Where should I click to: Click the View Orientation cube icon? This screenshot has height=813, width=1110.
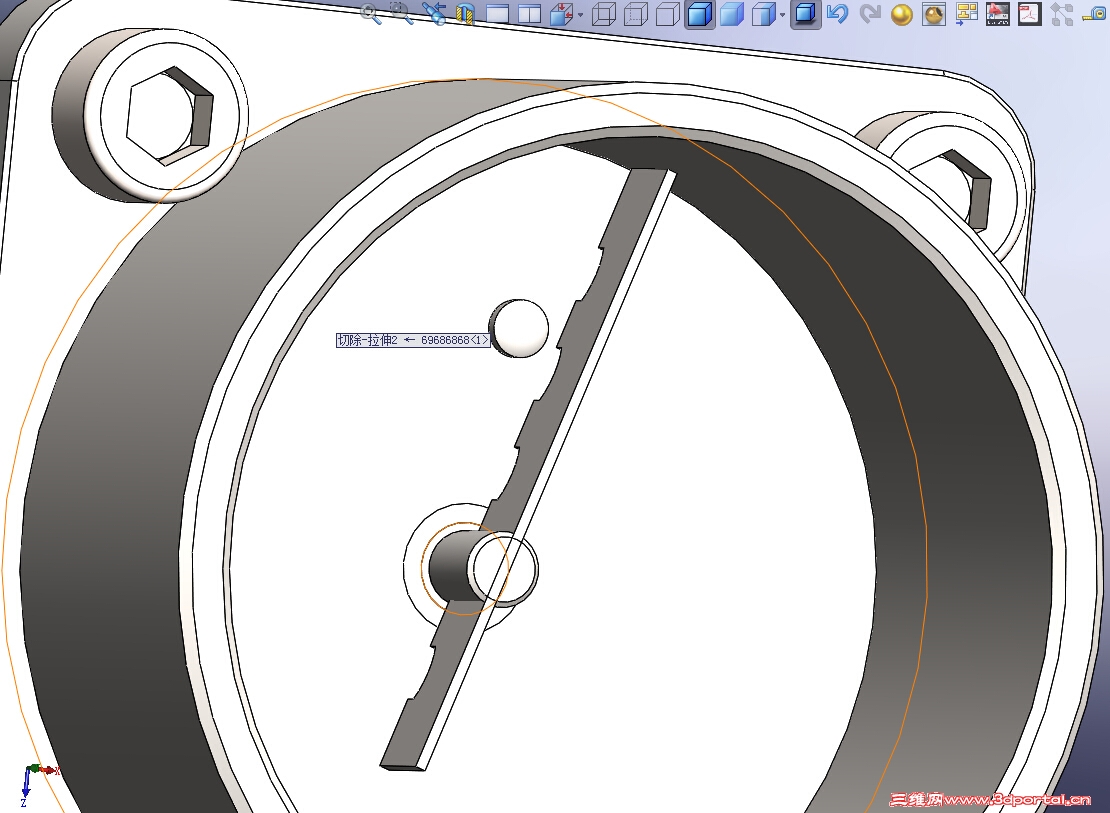point(561,14)
